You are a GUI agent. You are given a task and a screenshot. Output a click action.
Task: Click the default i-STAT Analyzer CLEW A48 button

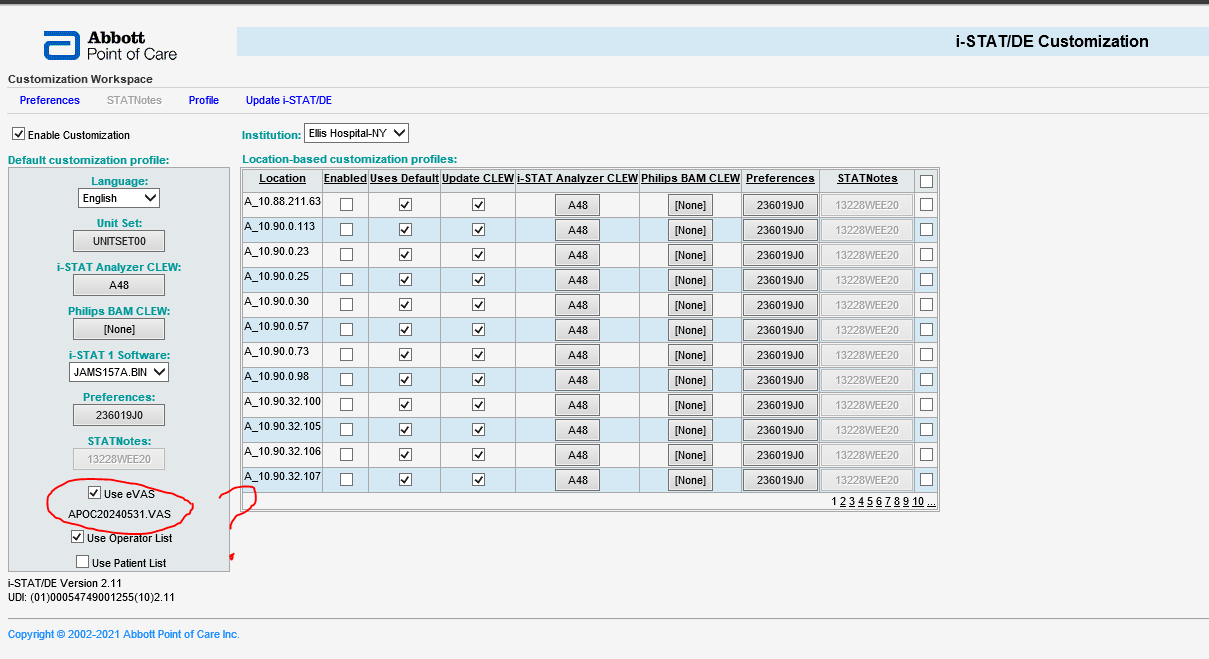[119, 285]
